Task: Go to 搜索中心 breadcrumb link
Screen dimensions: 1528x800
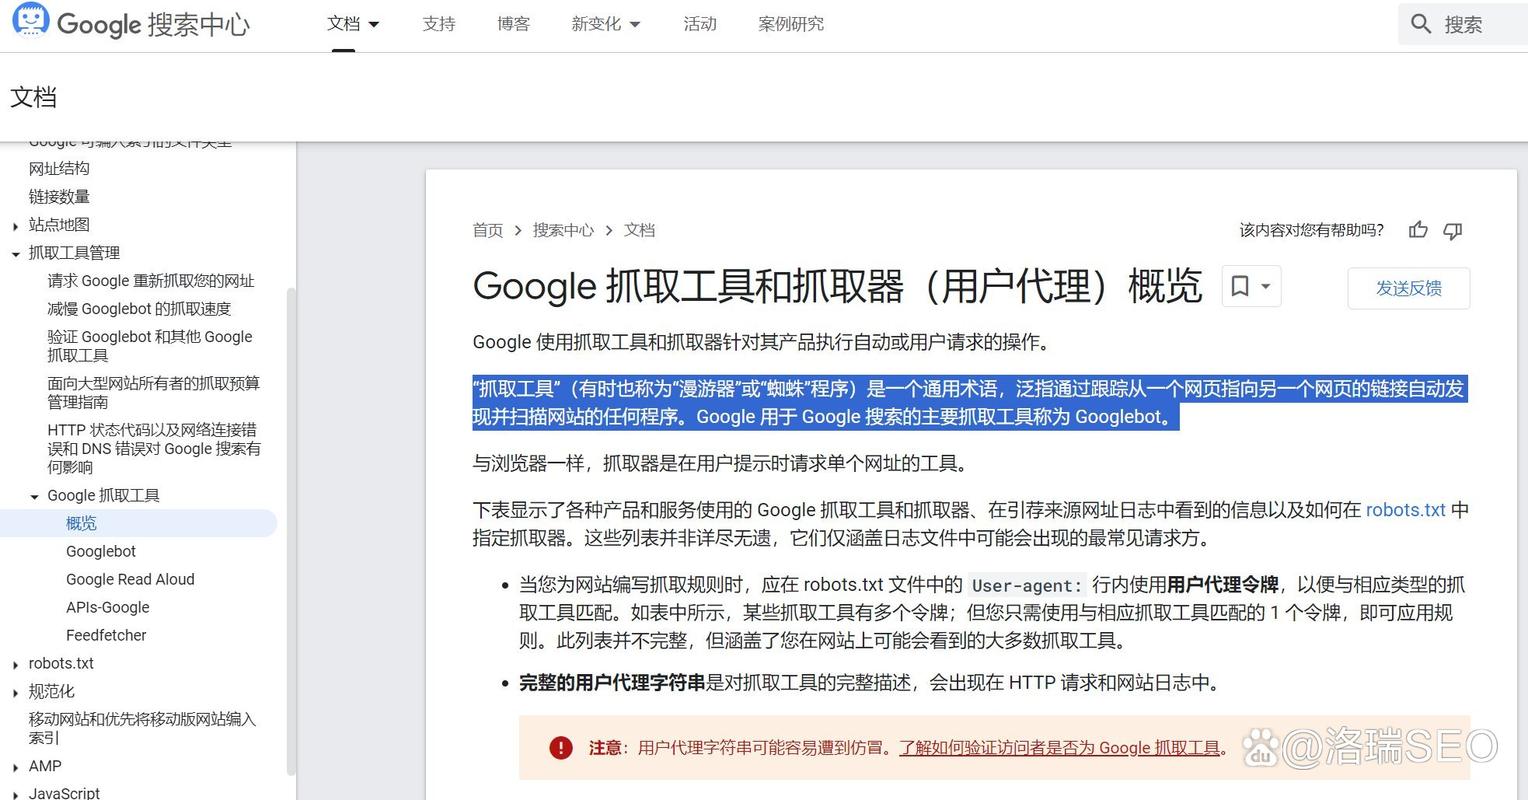Action: [563, 230]
